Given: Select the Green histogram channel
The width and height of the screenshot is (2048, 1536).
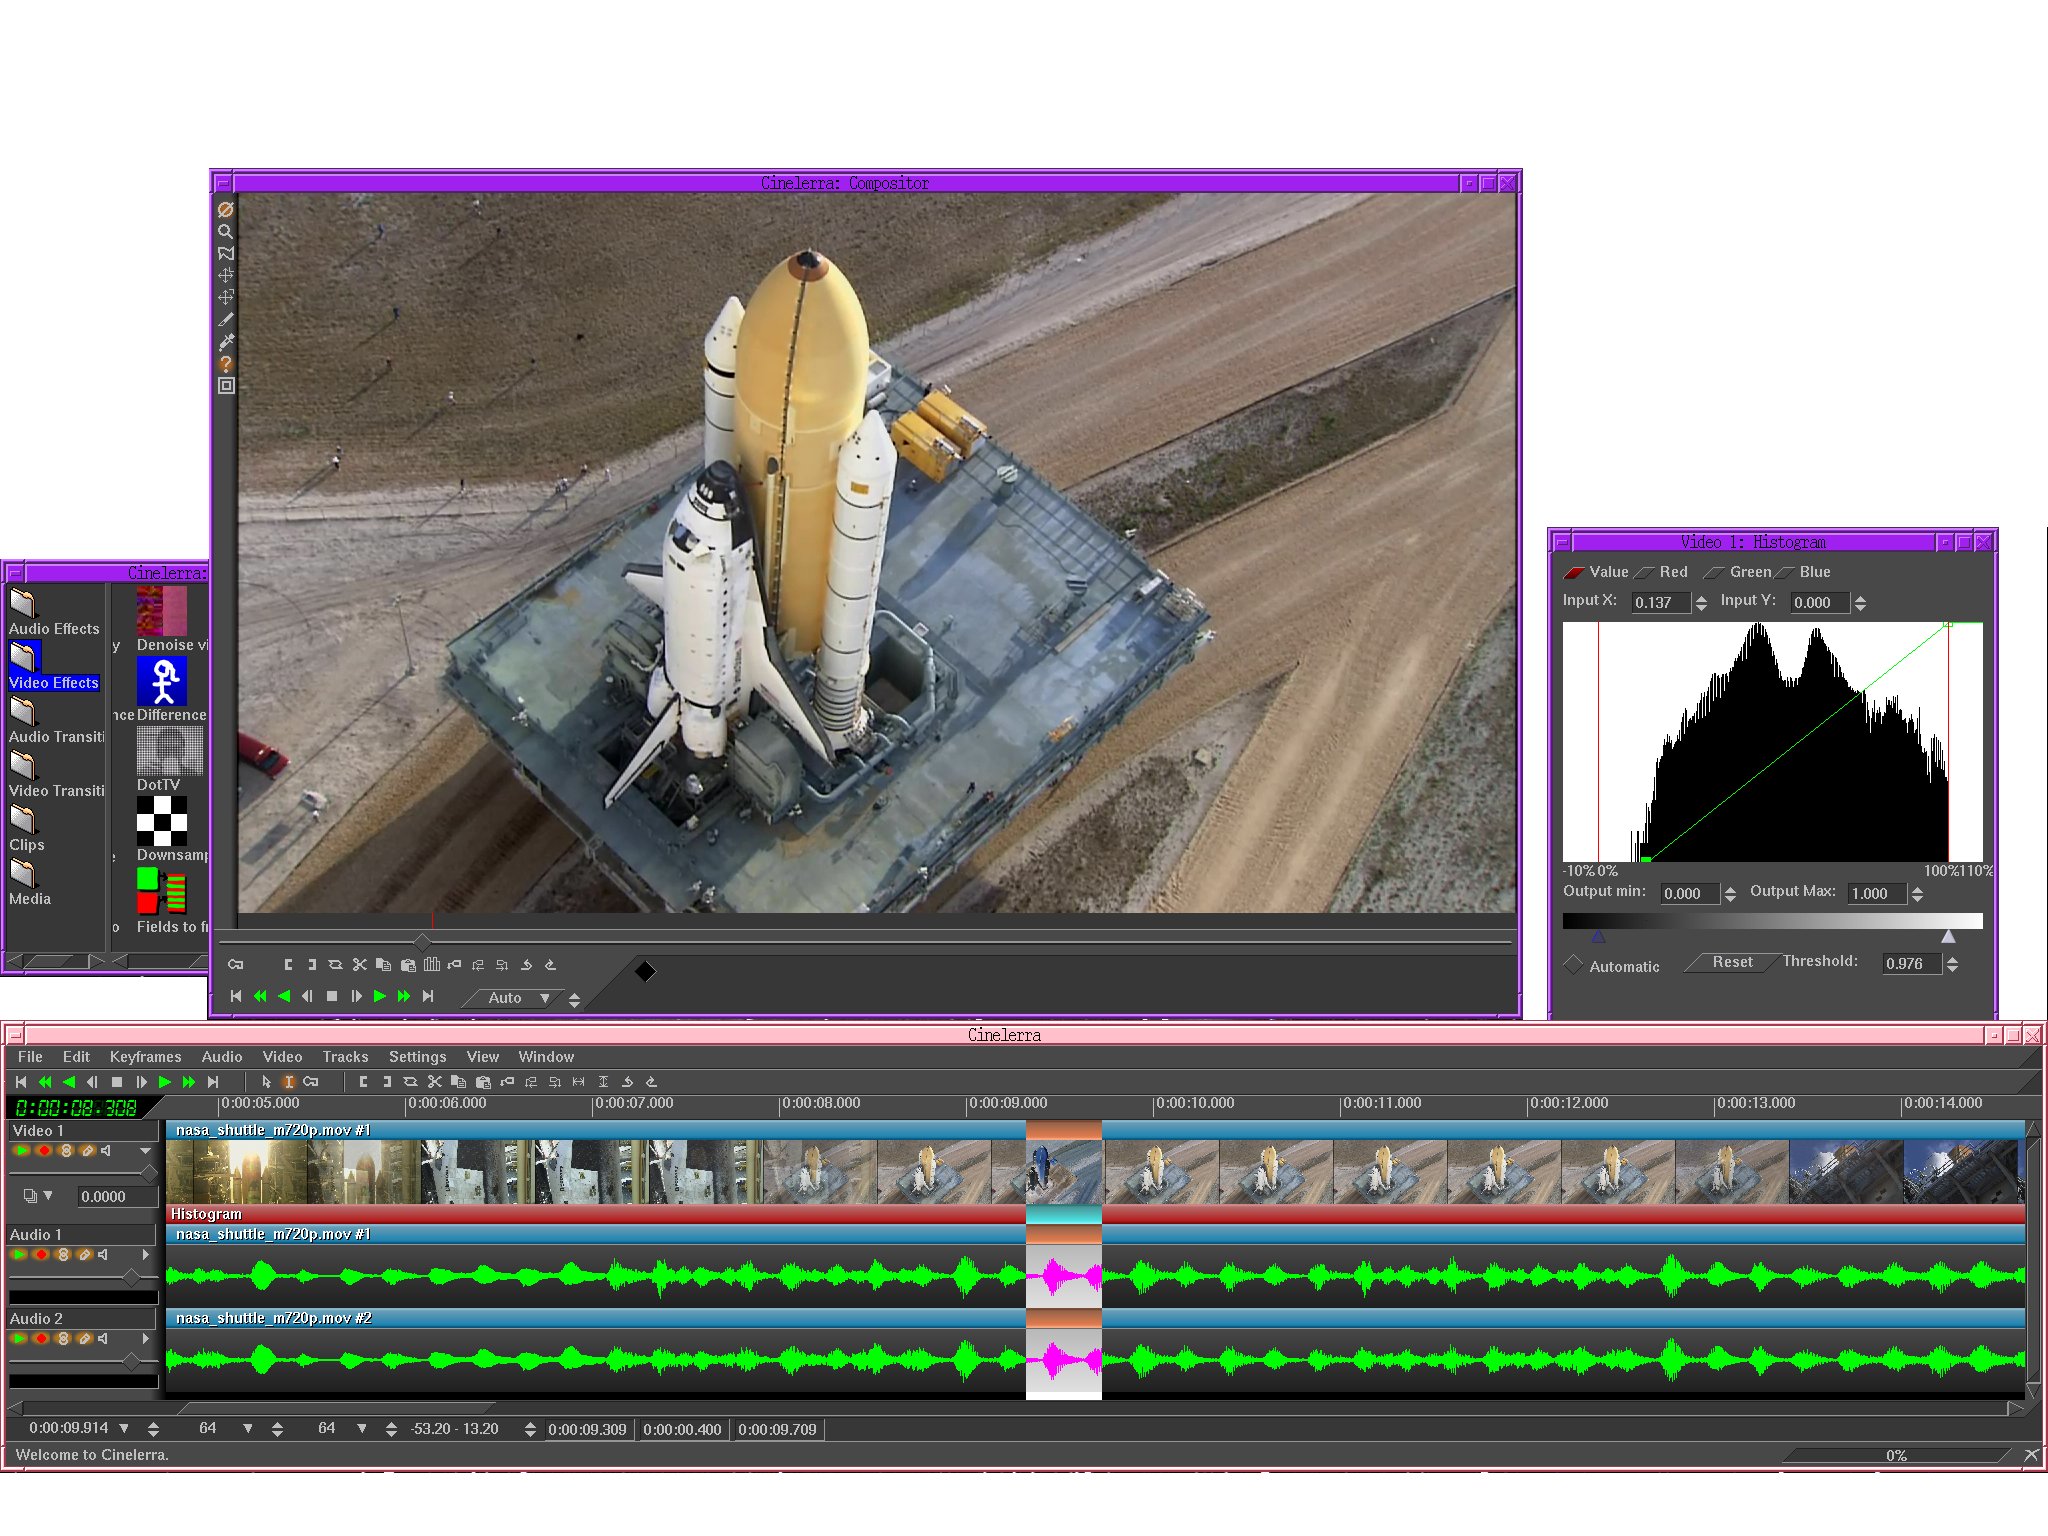Looking at the screenshot, I should (x=1738, y=572).
